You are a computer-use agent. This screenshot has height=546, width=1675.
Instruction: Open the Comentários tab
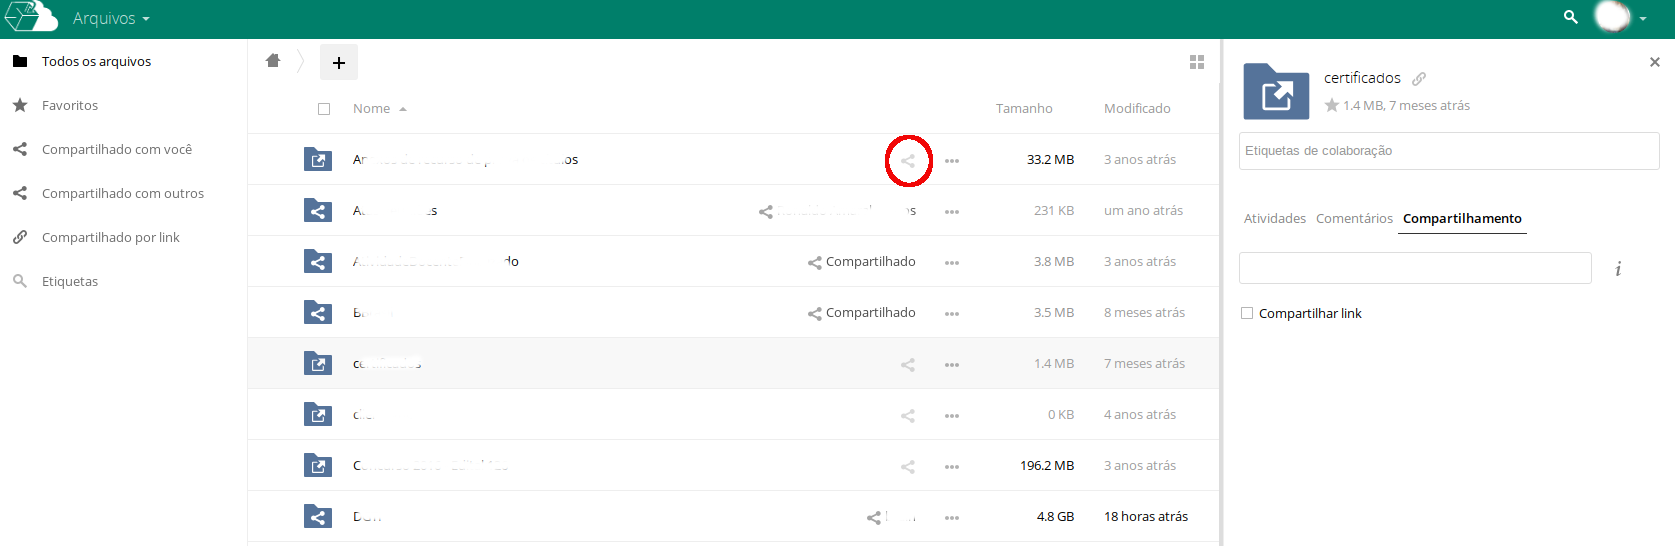[x=1354, y=218]
